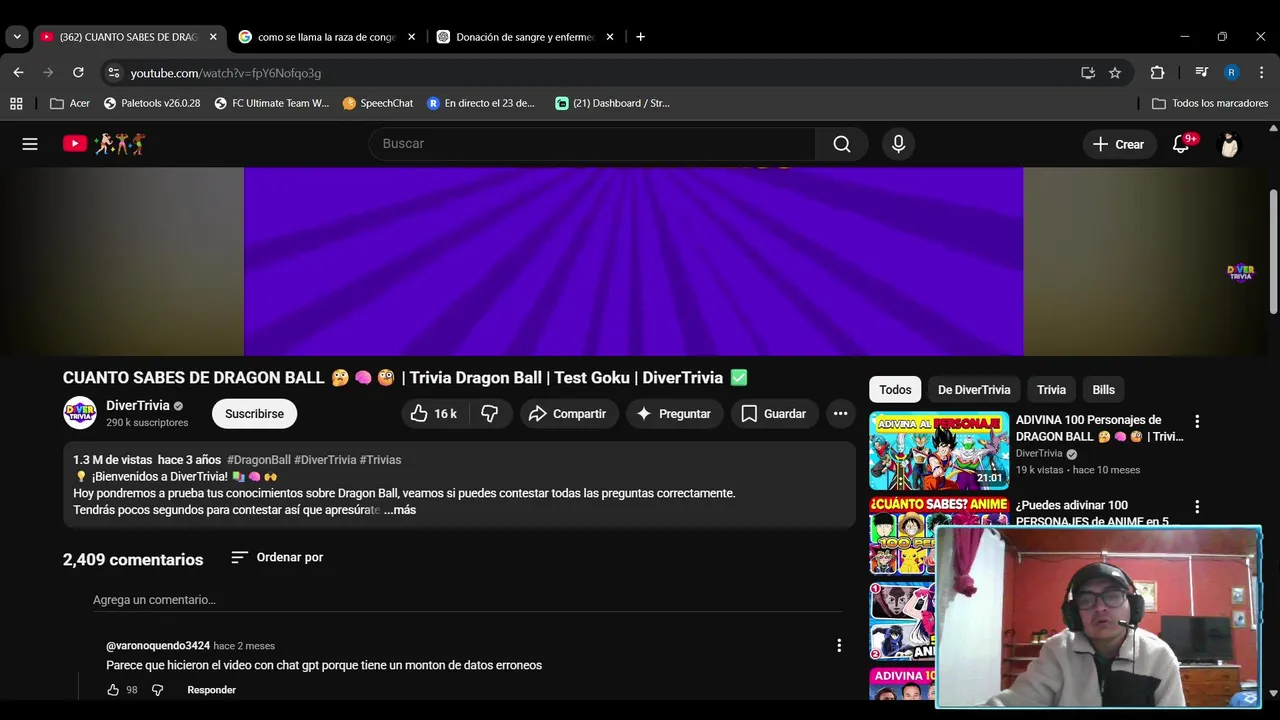1280x720 pixels.
Task: Open Chrome profile R avatar
Action: click(x=1231, y=73)
